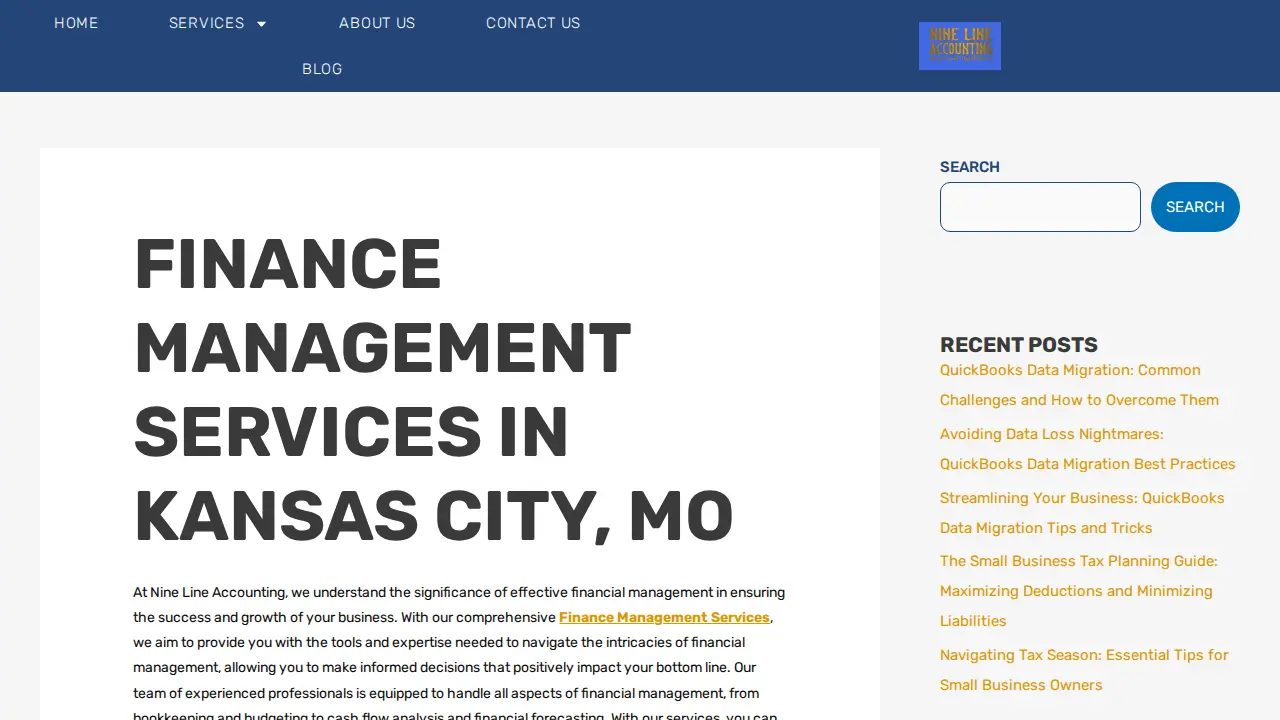Go to the About Us page
This screenshot has width=1280, height=720.
point(377,23)
